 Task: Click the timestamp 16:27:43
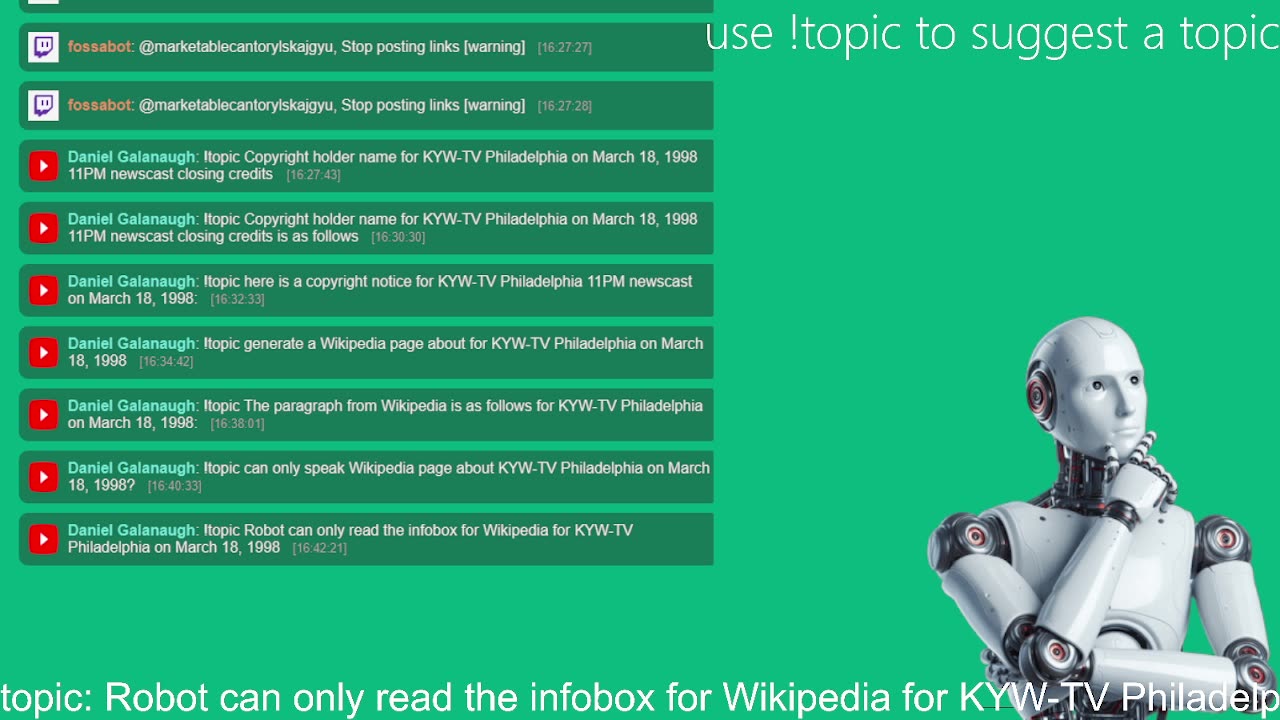click(313, 175)
